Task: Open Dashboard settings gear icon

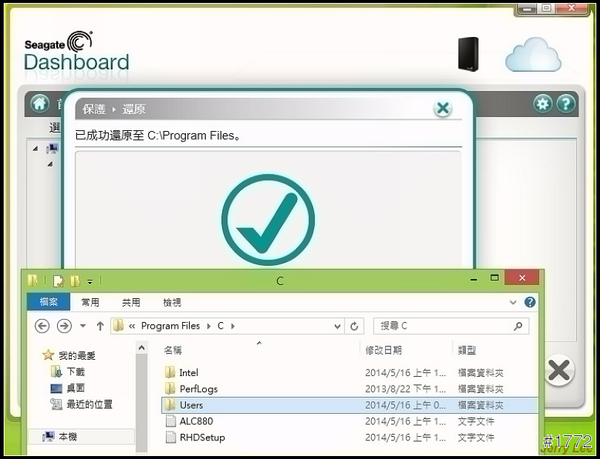Action: tap(543, 103)
